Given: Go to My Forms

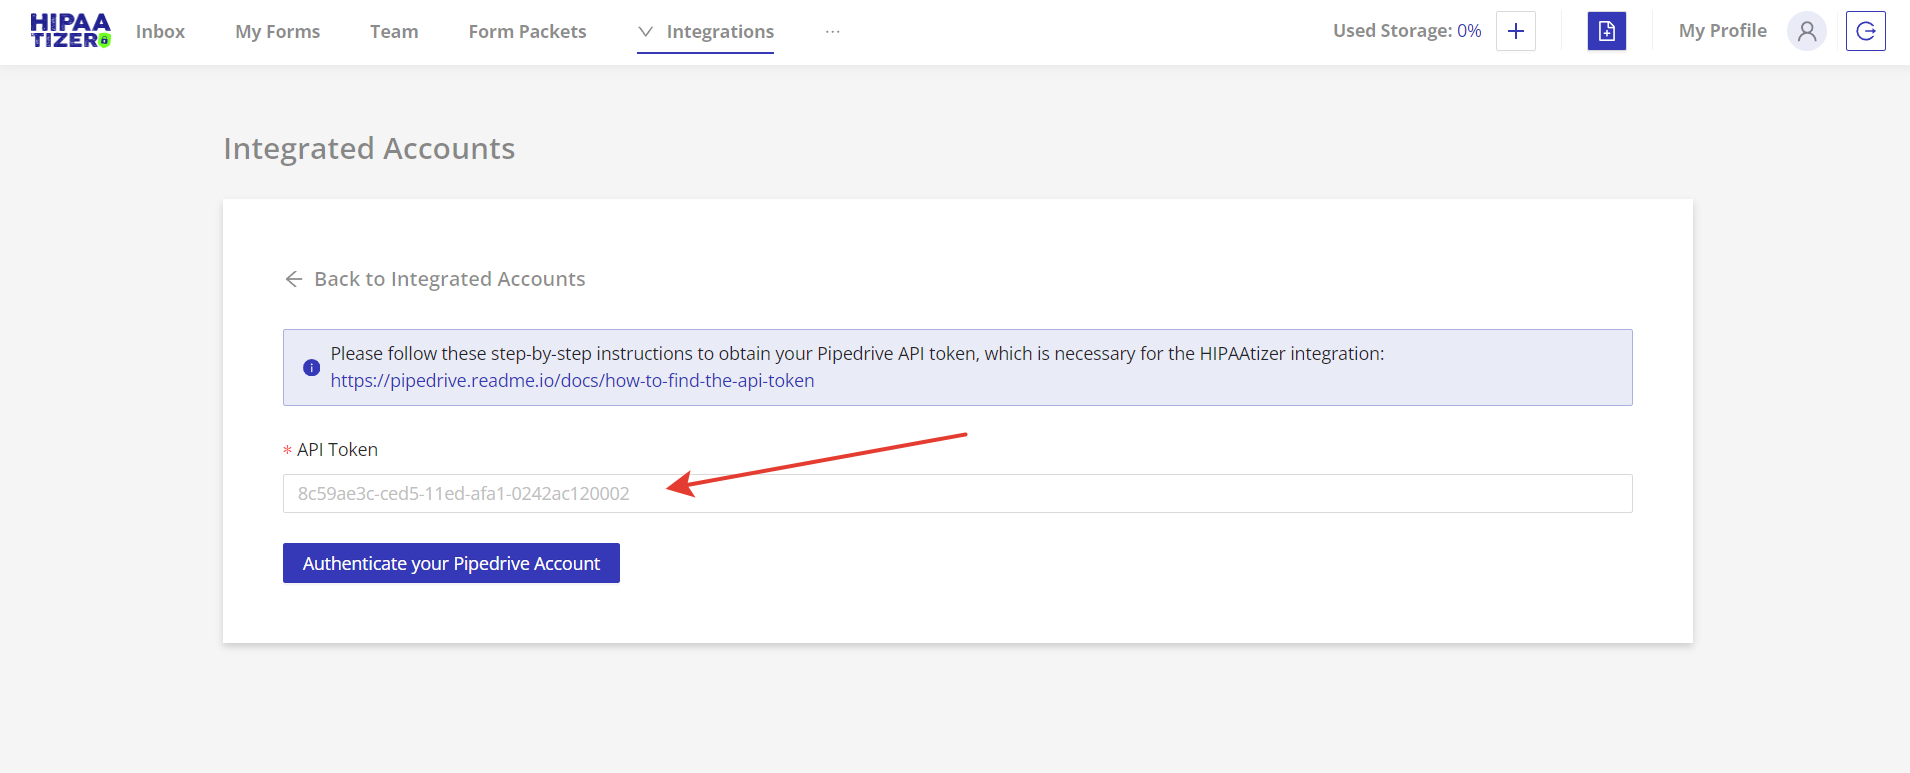Looking at the screenshot, I should click(277, 32).
